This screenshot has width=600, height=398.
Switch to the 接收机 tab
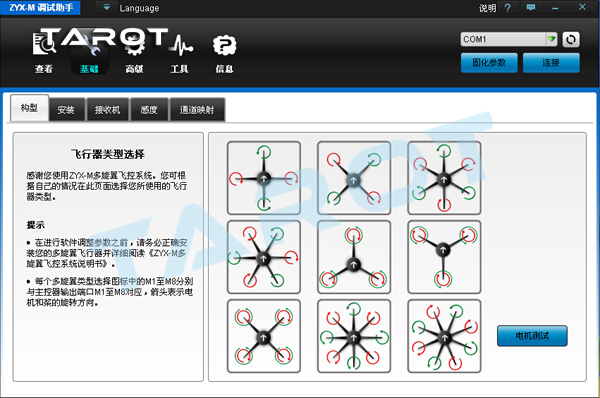click(x=108, y=110)
